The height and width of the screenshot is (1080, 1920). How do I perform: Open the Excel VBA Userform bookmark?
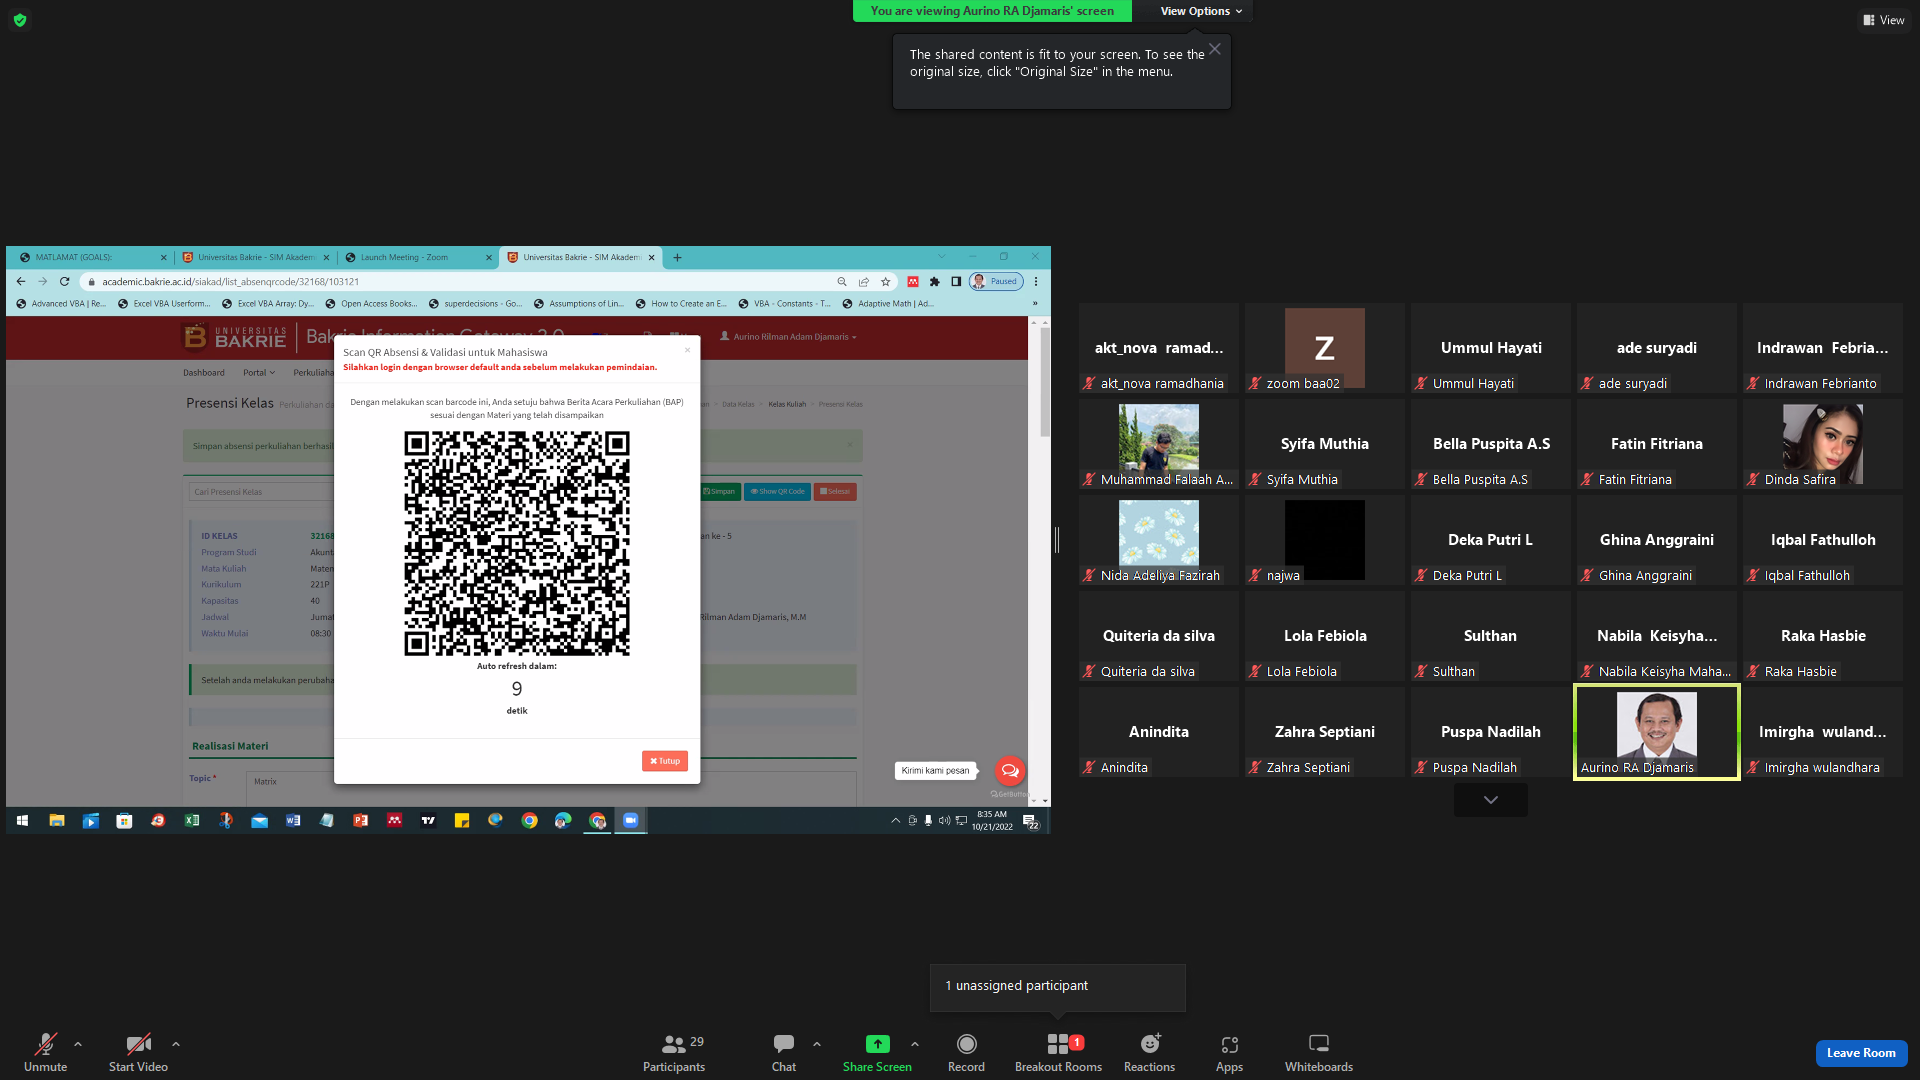tap(164, 304)
